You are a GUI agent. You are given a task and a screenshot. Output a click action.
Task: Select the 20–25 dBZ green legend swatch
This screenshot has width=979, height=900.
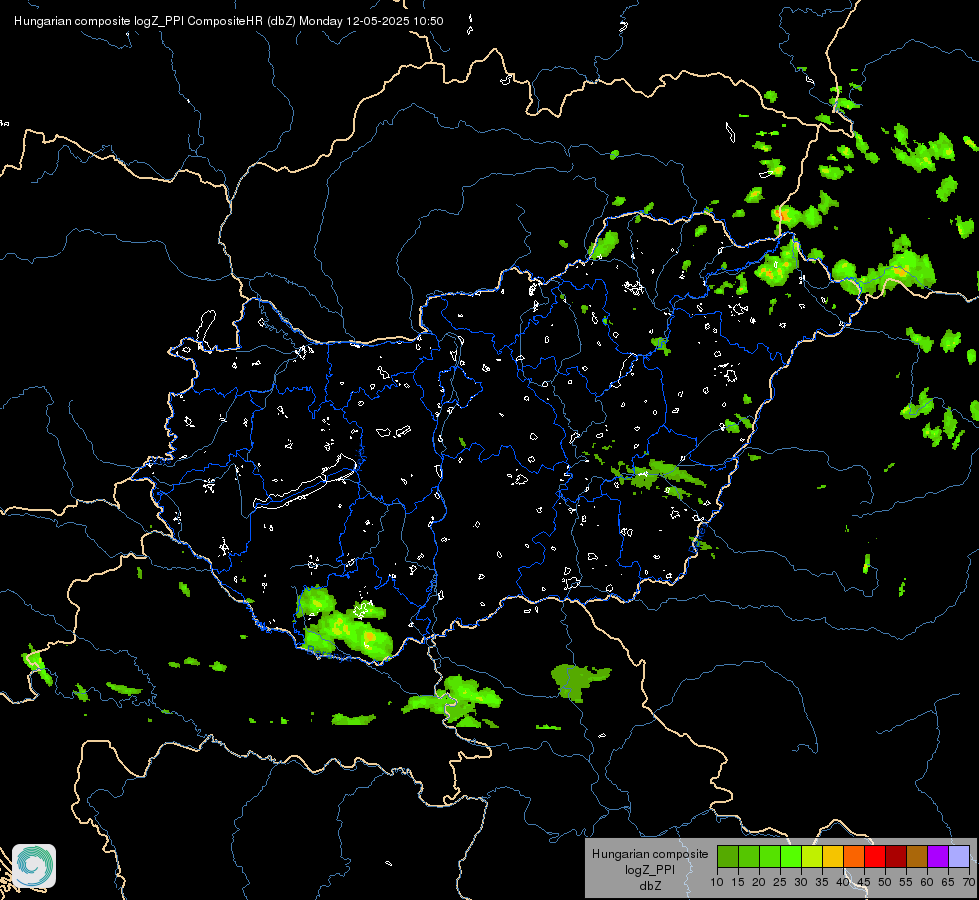770,856
